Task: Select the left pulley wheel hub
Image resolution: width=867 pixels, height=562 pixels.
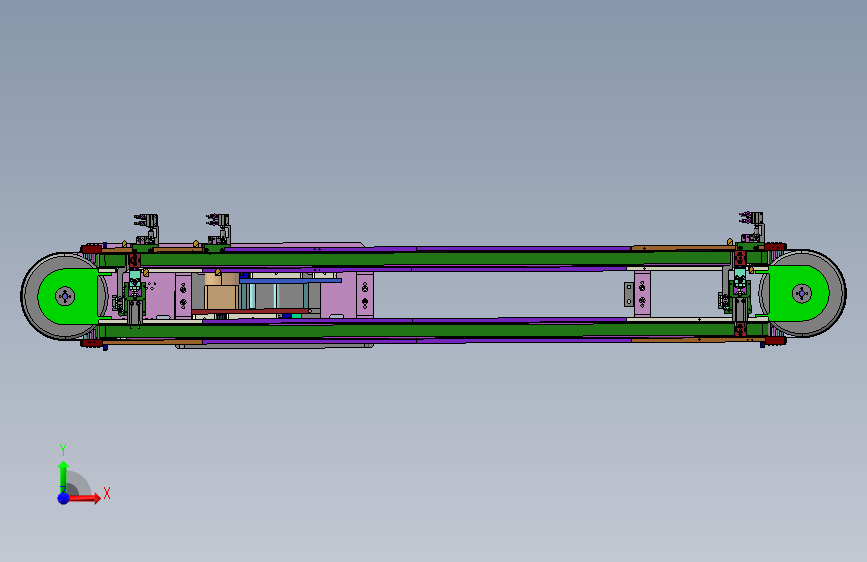Action: tap(65, 296)
